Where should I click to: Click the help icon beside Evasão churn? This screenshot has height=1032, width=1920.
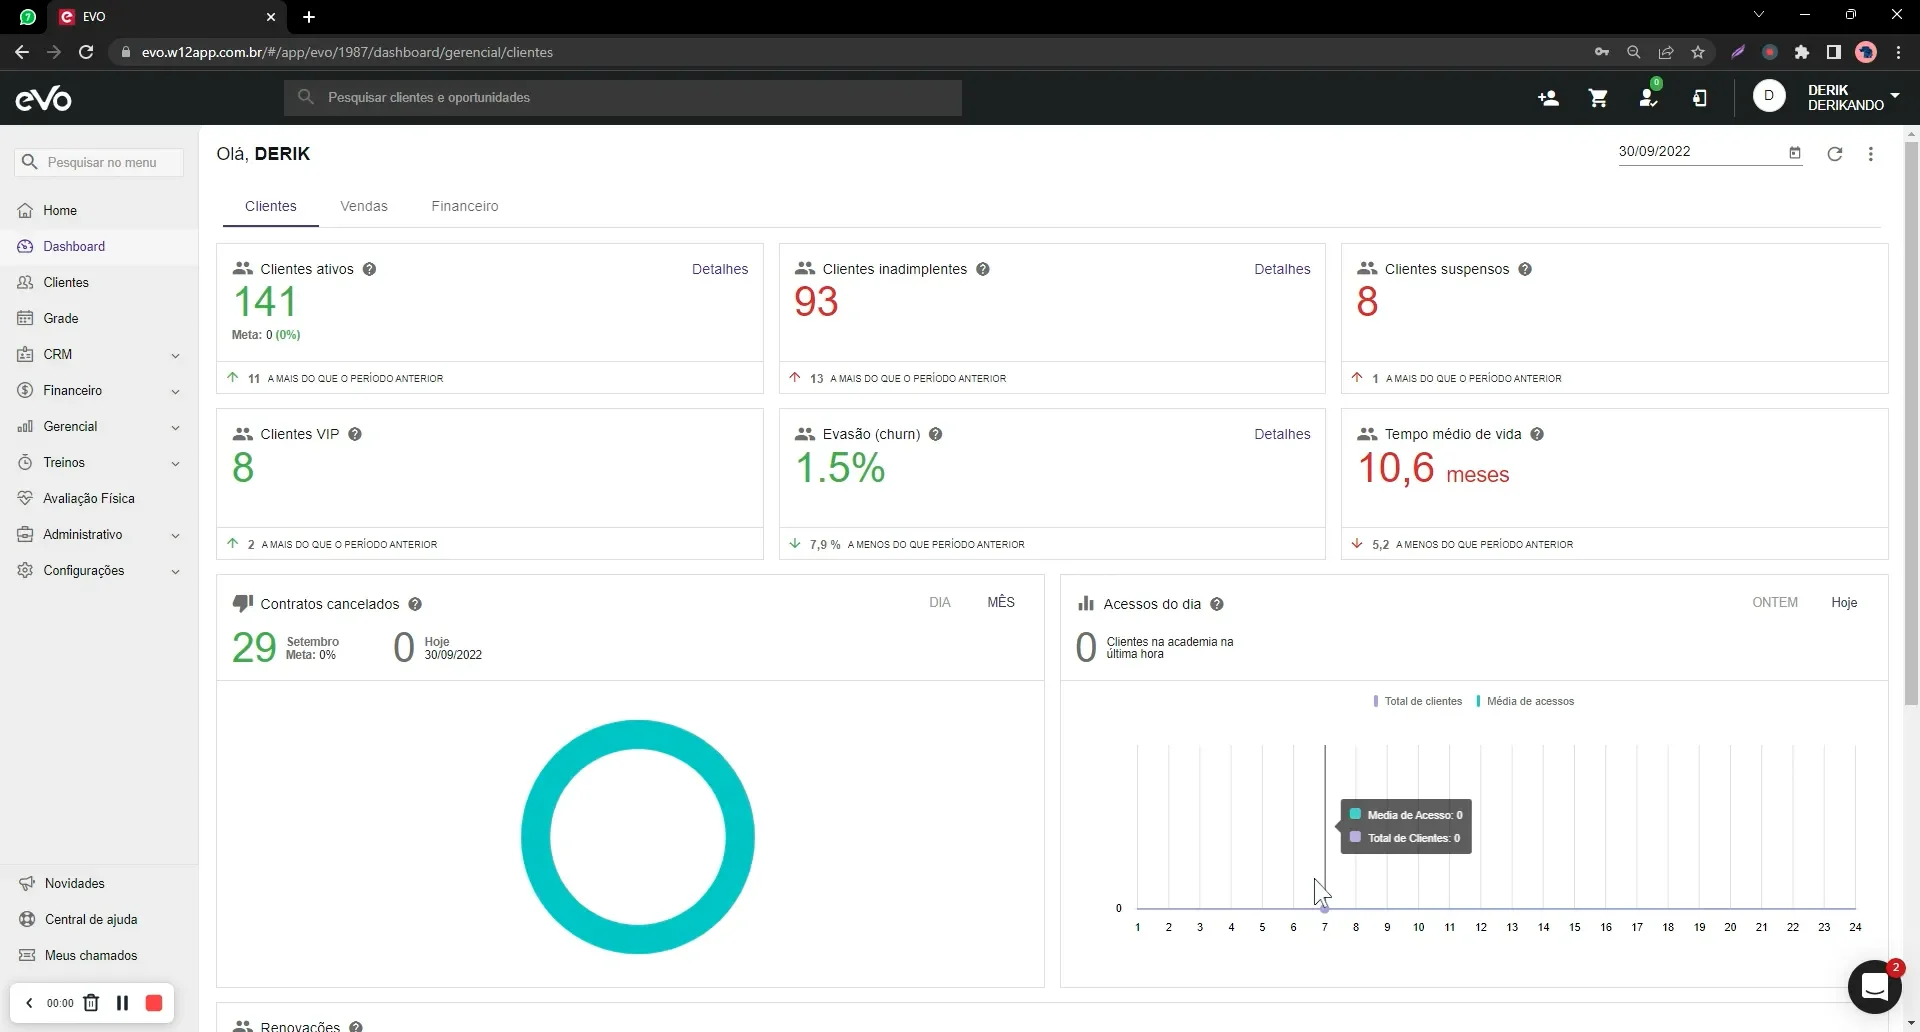[936, 434]
